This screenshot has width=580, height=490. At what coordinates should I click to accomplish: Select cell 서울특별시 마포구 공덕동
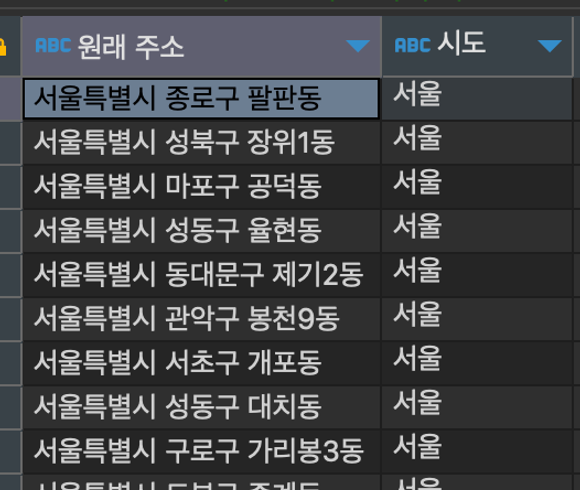point(202,187)
